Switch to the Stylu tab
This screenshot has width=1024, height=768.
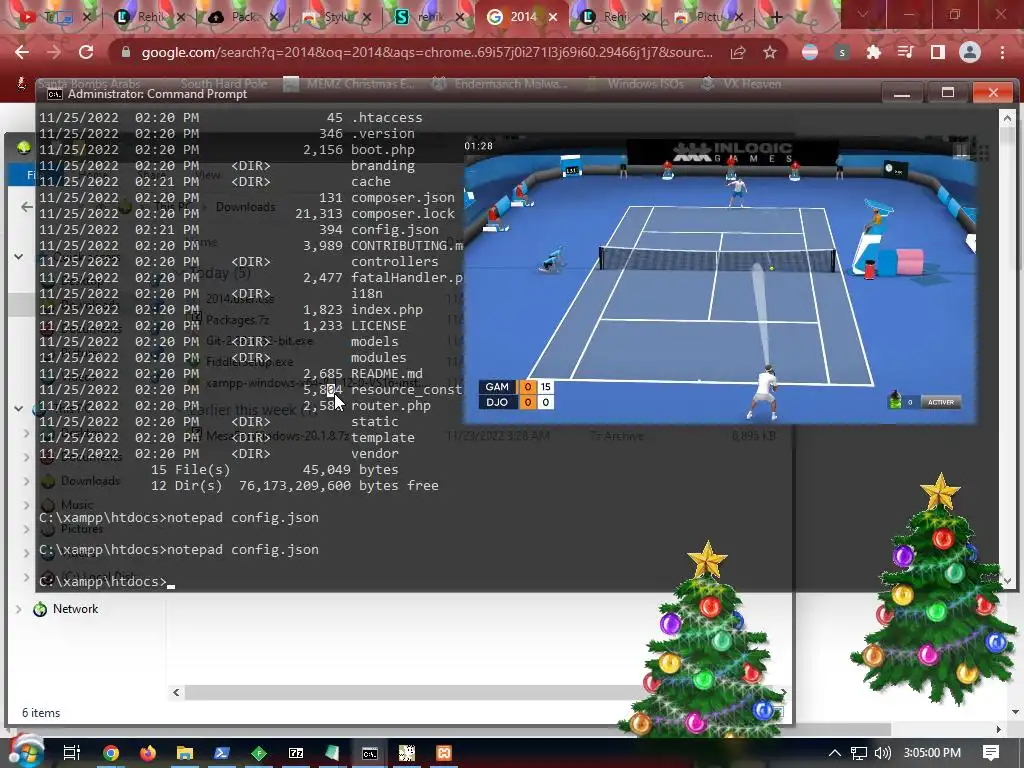pyautogui.click(x=337, y=18)
